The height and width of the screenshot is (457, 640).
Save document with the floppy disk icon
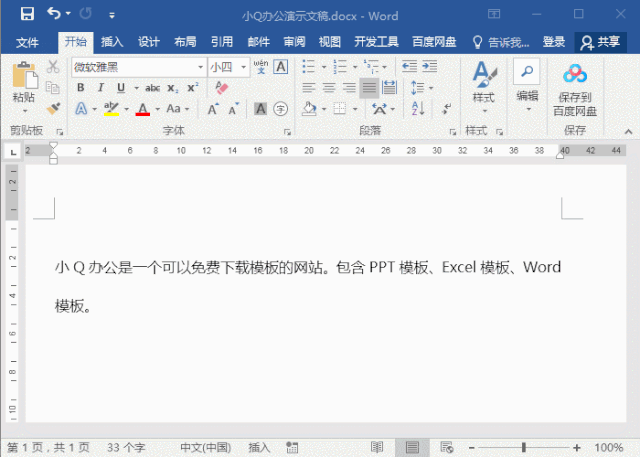(27, 14)
